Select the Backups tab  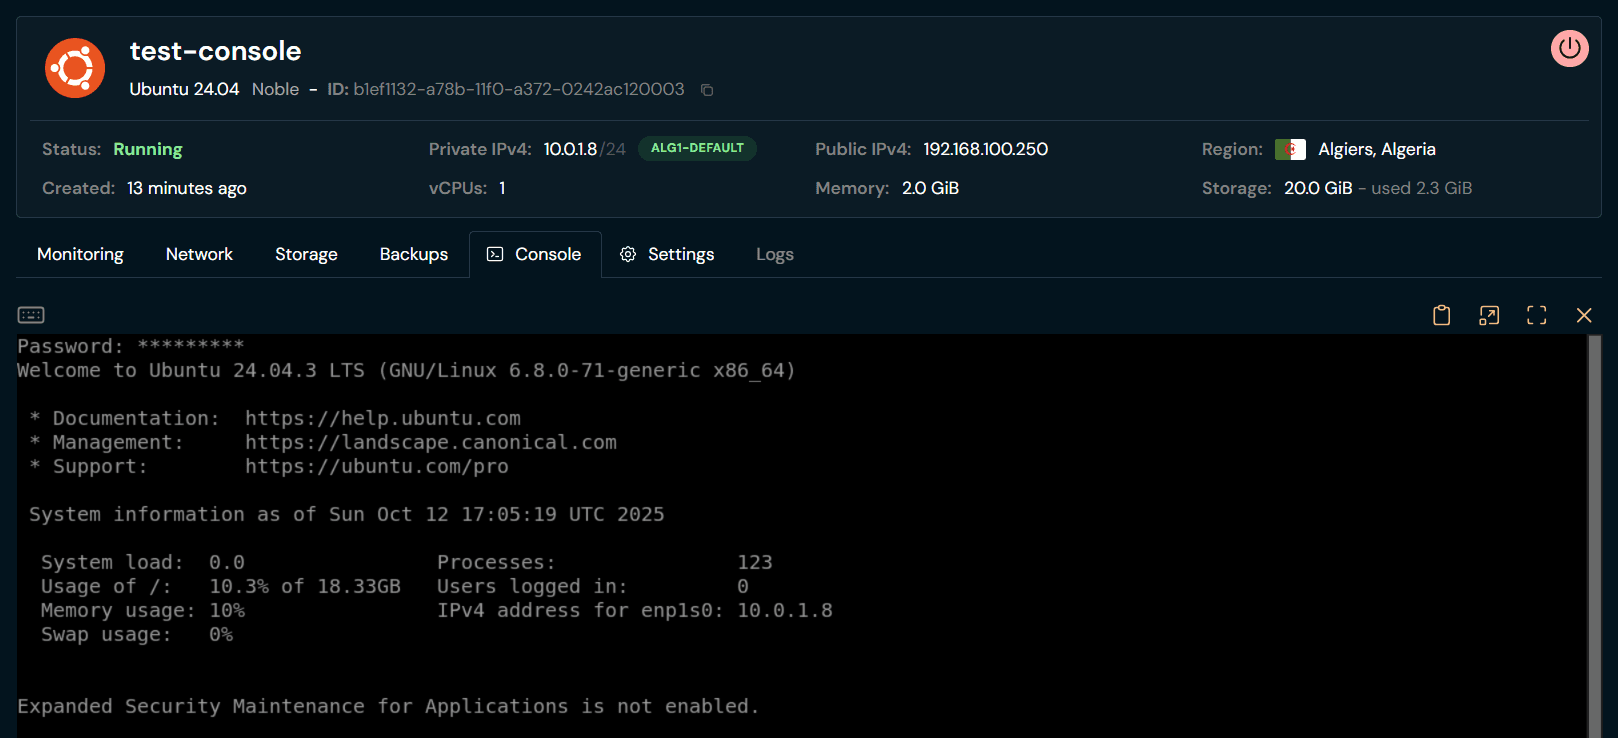pos(413,254)
